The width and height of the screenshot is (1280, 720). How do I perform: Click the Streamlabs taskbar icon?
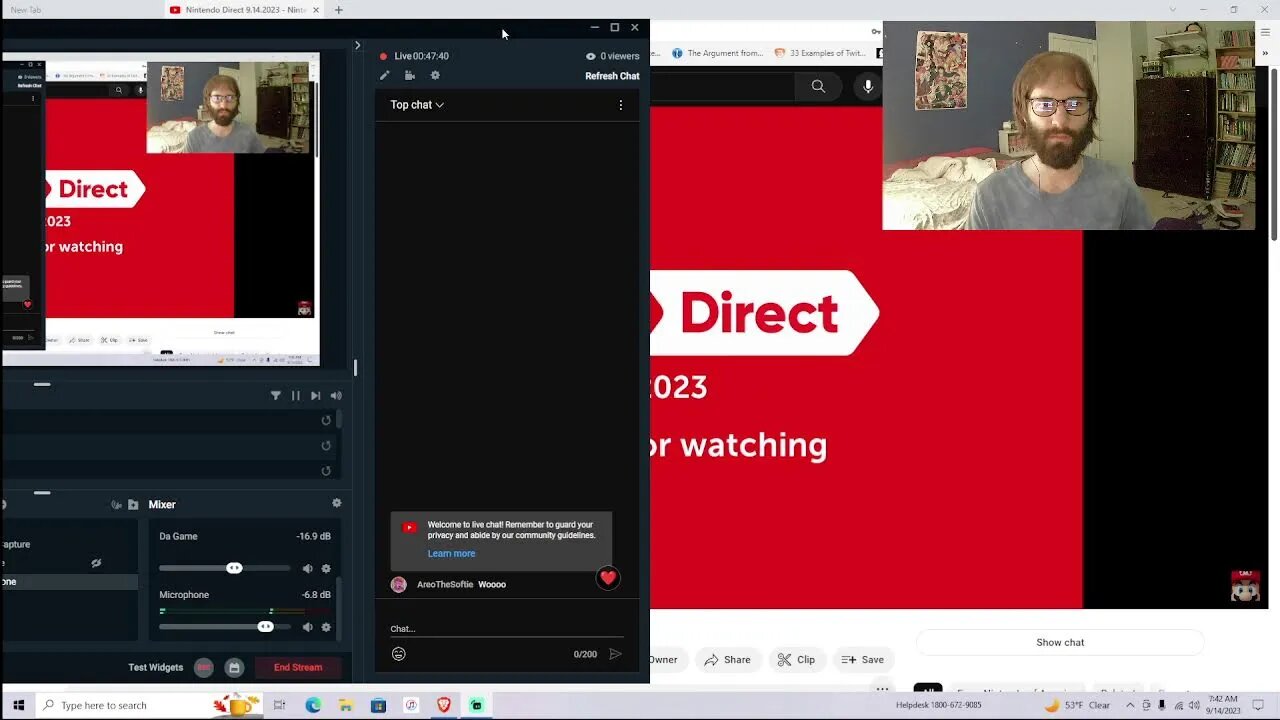476,705
